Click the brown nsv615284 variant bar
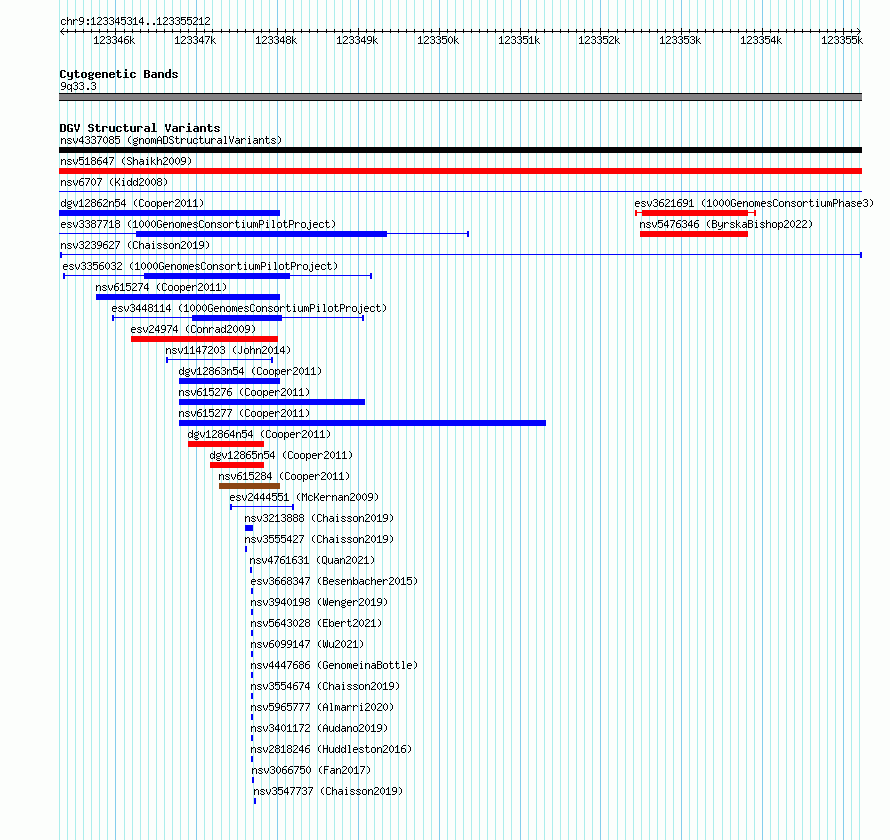This screenshot has width=890, height=840. 249,486
